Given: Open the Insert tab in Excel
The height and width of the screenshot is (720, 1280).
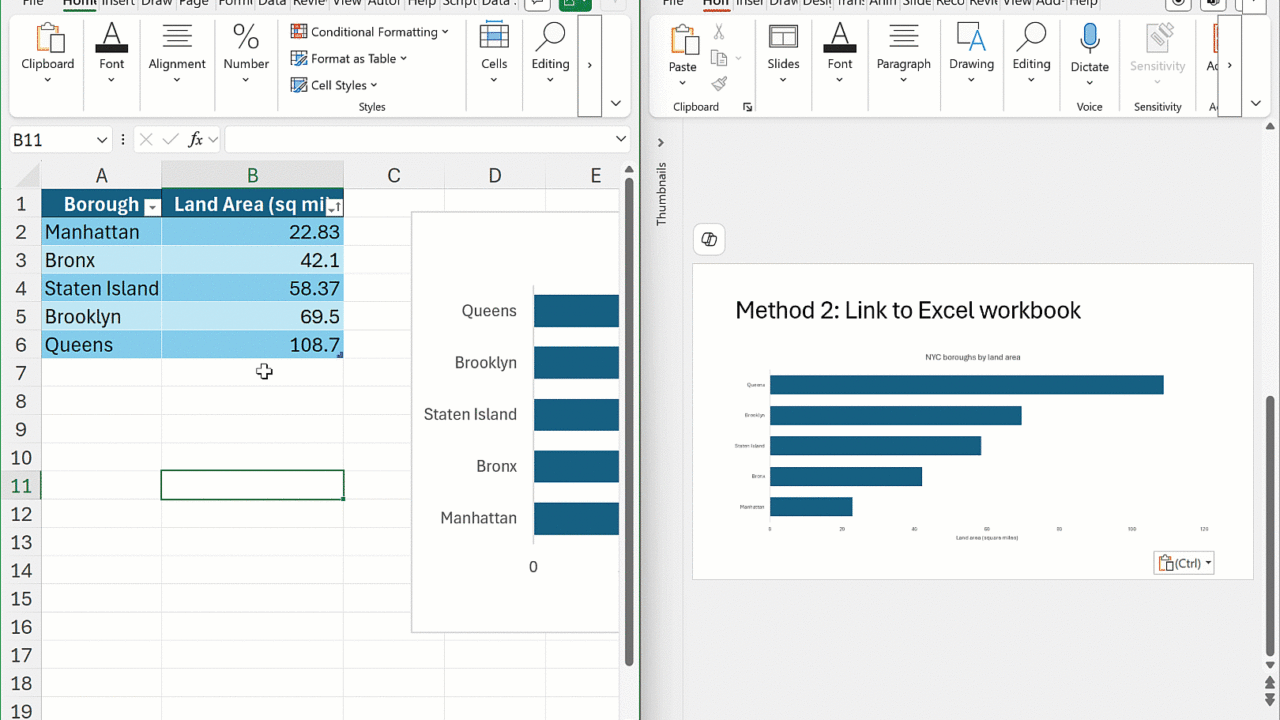Looking at the screenshot, I should 117,3.
